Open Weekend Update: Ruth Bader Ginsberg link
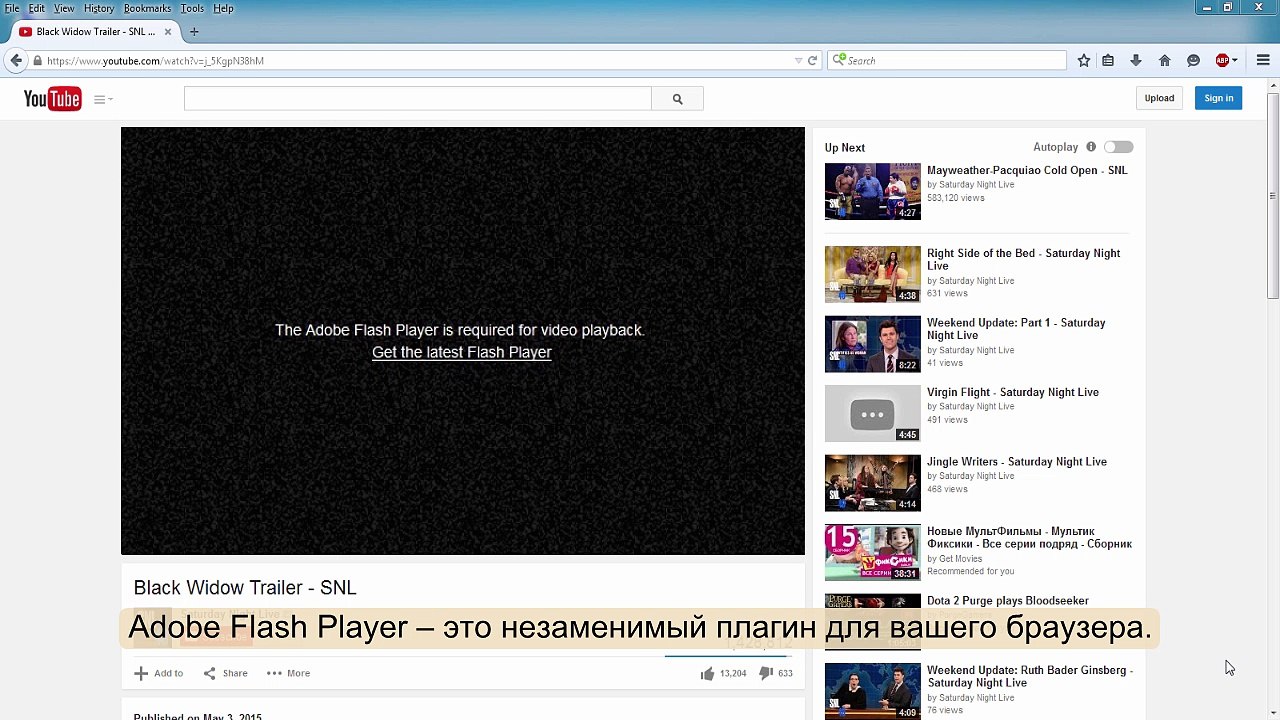Screen dimensions: 1280x720 1030,676
